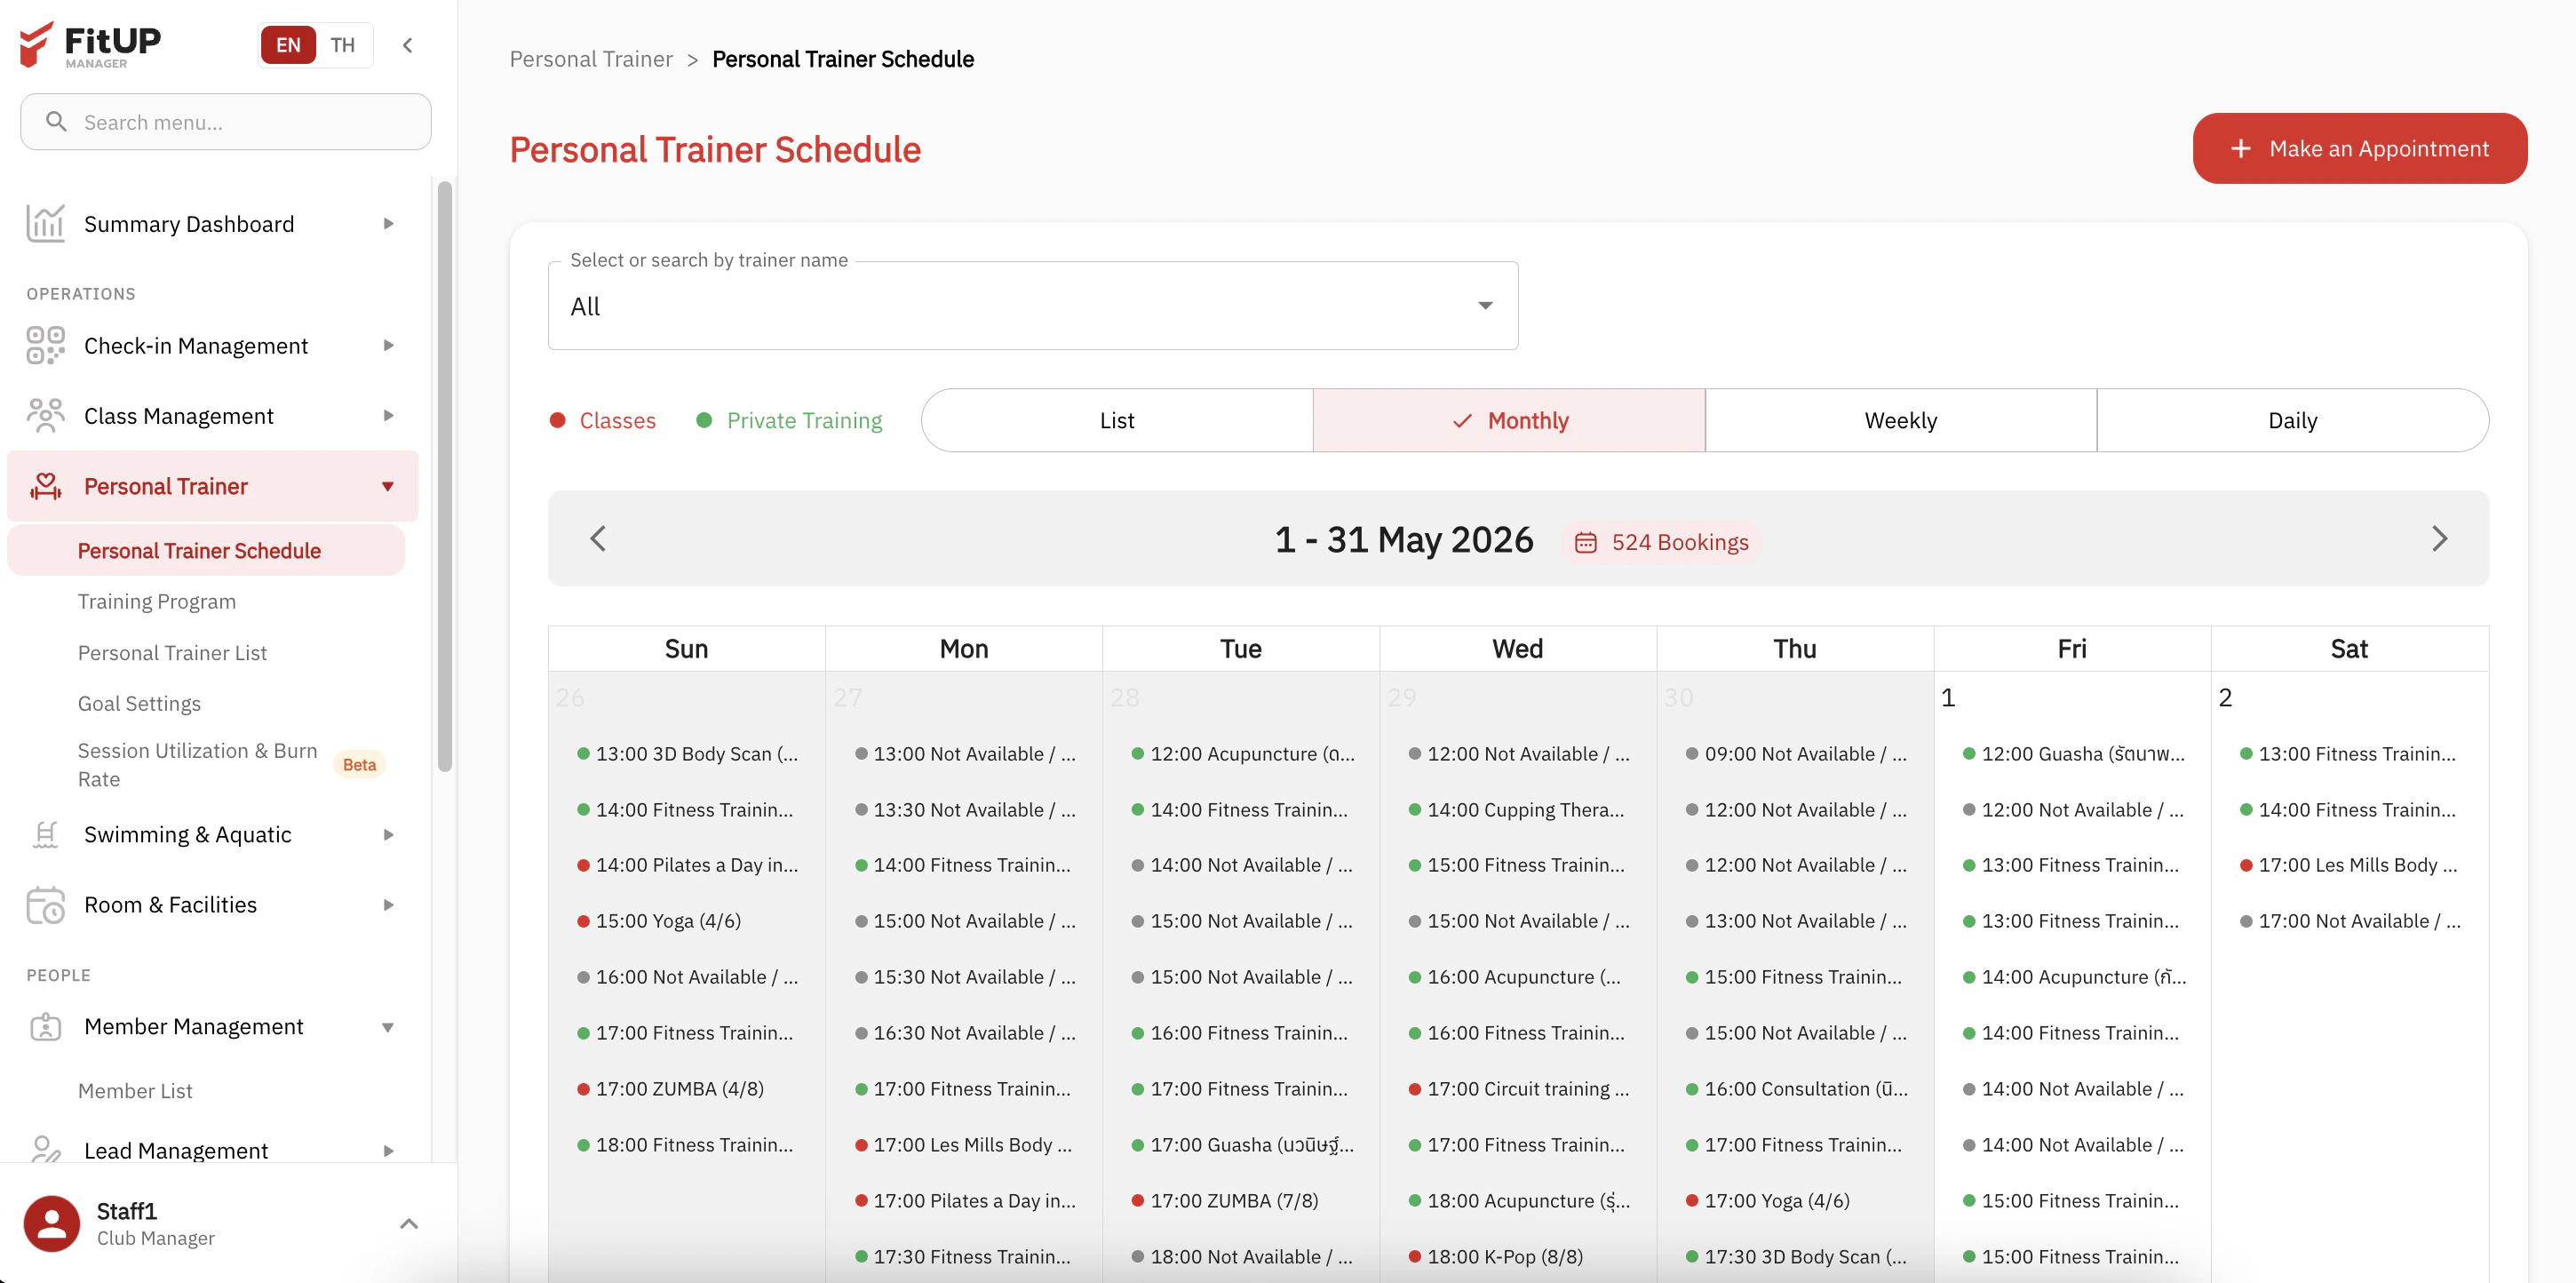The height and width of the screenshot is (1283, 2576).
Task: Click the Check-in Management QR icon
Action: [x=45, y=345]
